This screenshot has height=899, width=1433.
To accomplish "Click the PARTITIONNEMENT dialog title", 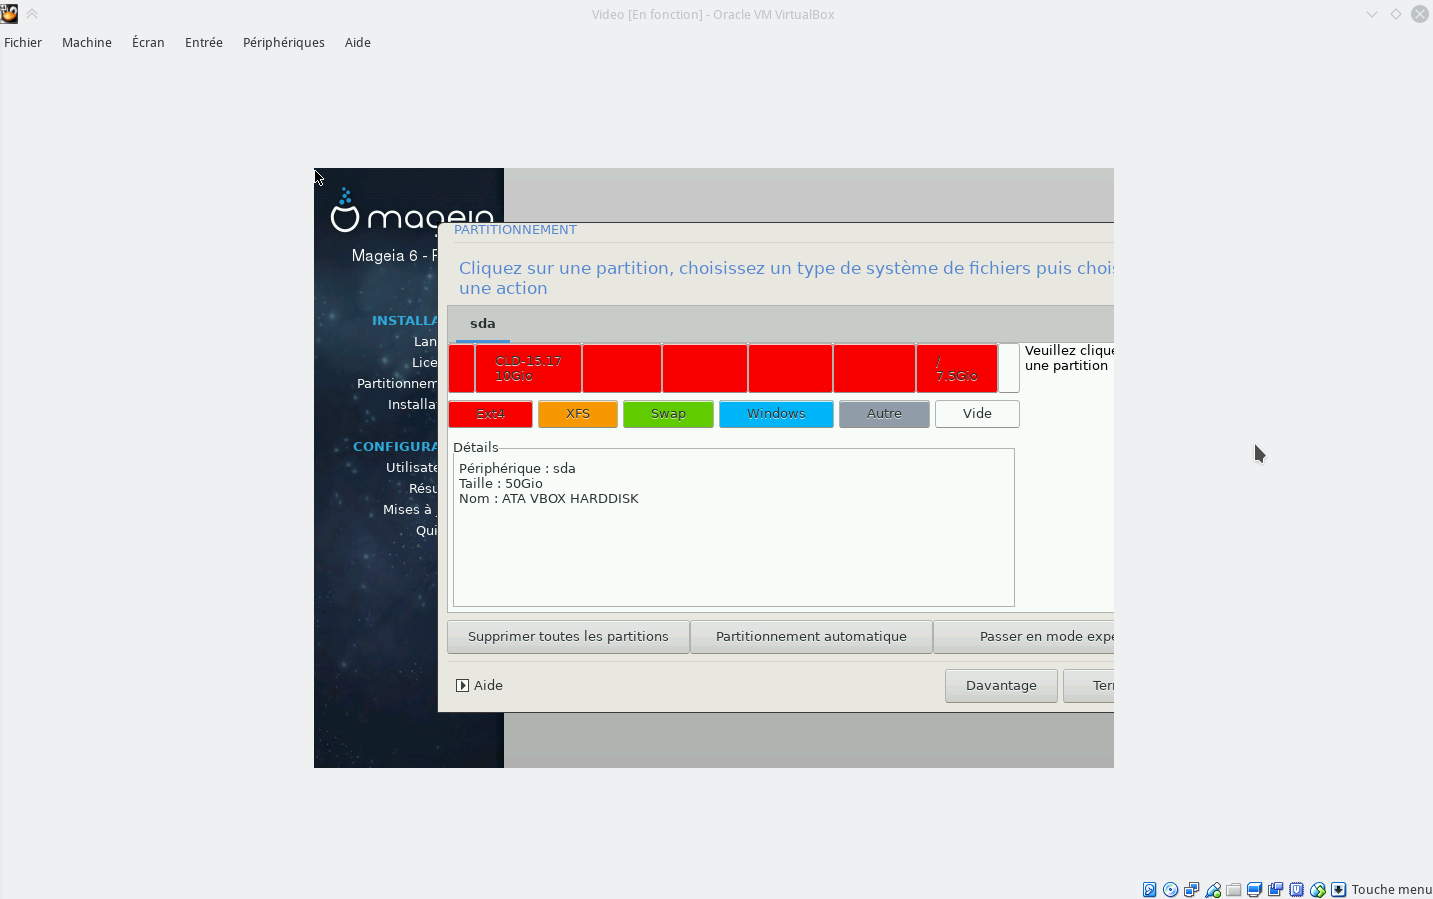I will [515, 229].
